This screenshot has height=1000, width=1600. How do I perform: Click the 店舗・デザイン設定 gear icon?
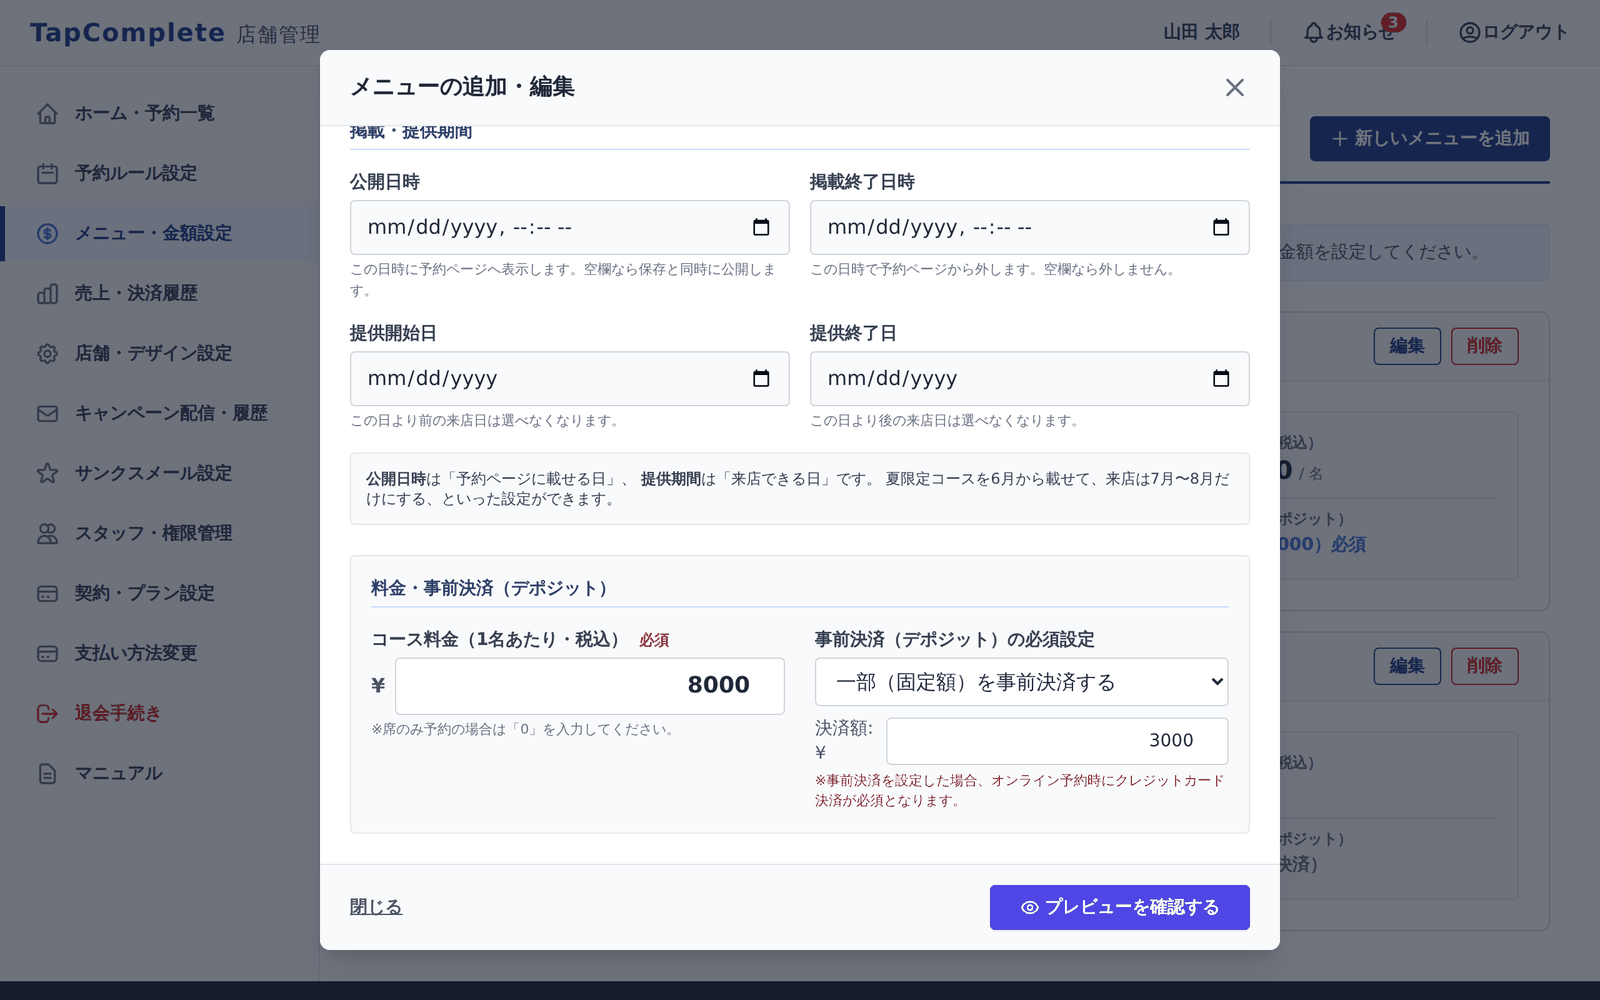47,353
